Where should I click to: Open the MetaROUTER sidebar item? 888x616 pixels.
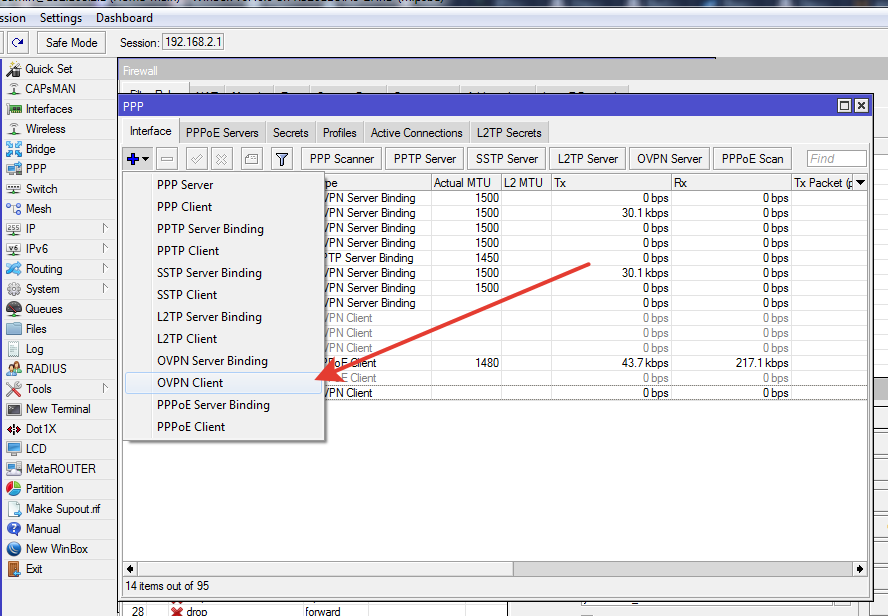tap(61, 469)
